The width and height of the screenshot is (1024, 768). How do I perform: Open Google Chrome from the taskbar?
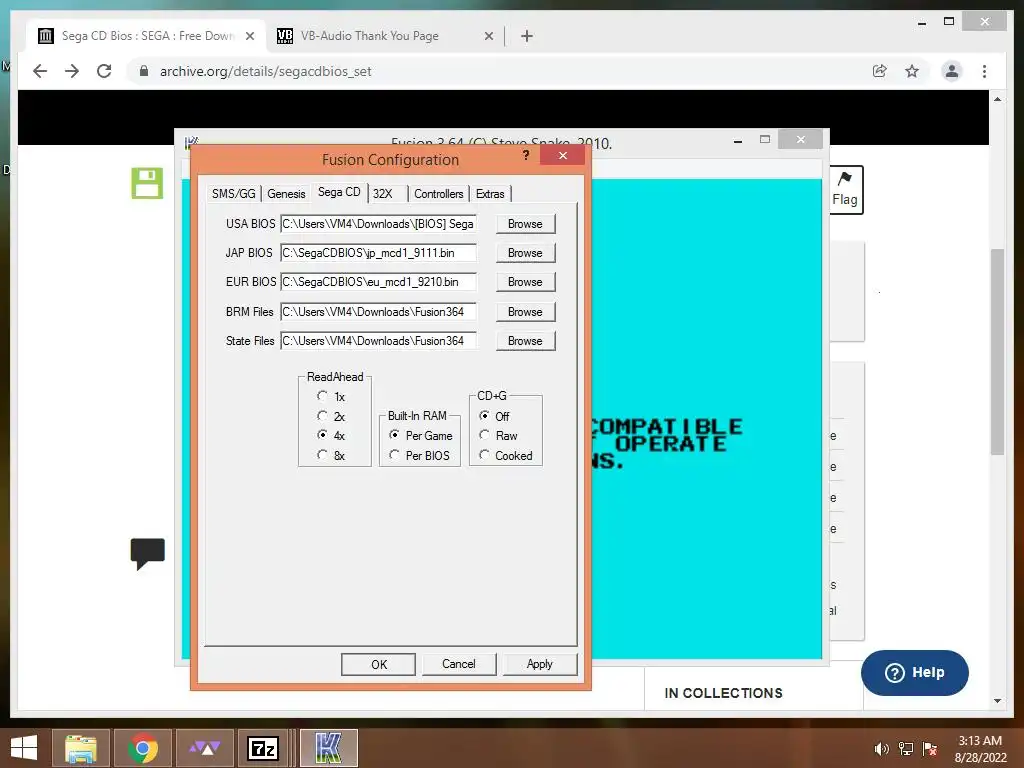click(143, 748)
